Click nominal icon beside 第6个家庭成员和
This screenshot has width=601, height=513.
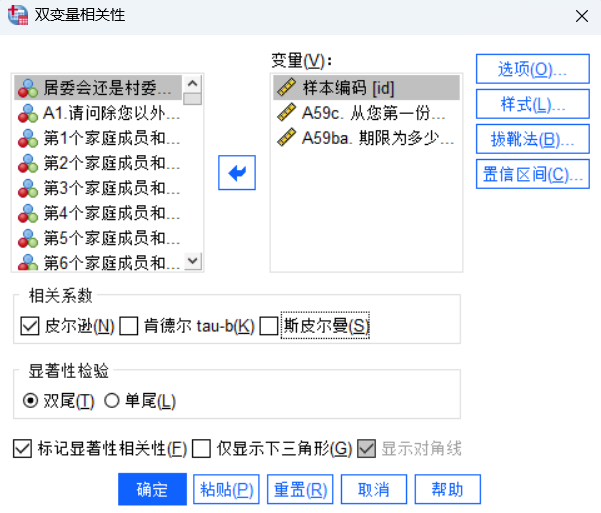tap(28, 262)
